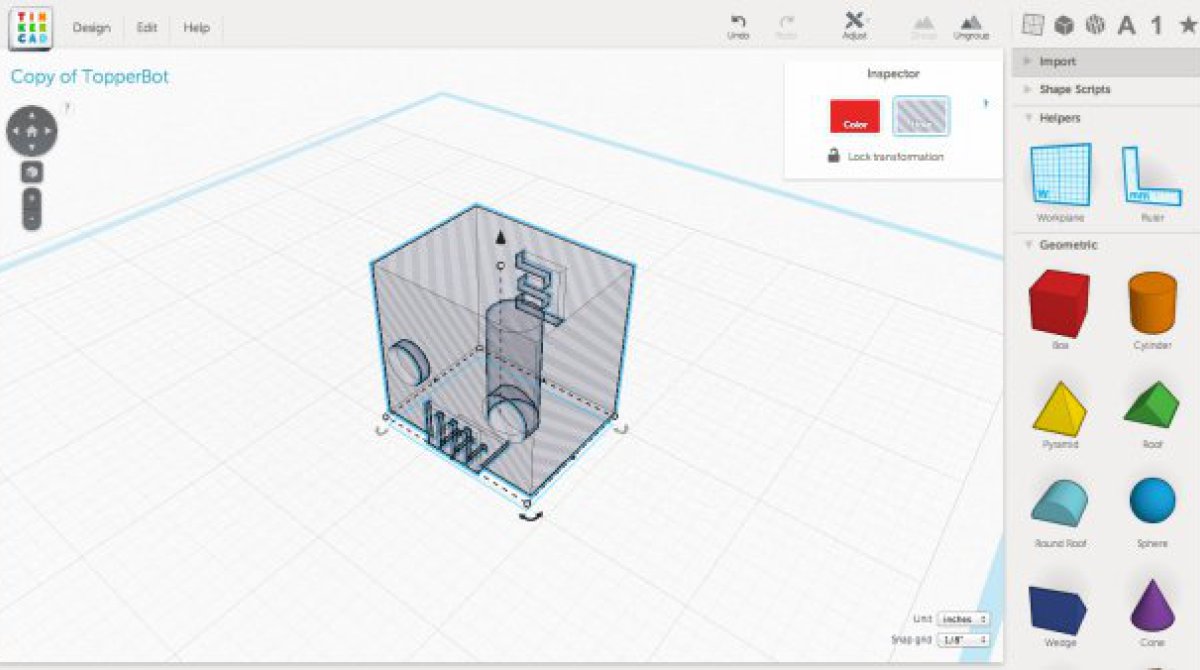Click the red Color swatch in Inspector
The width and height of the screenshot is (1200, 670).
coord(855,116)
